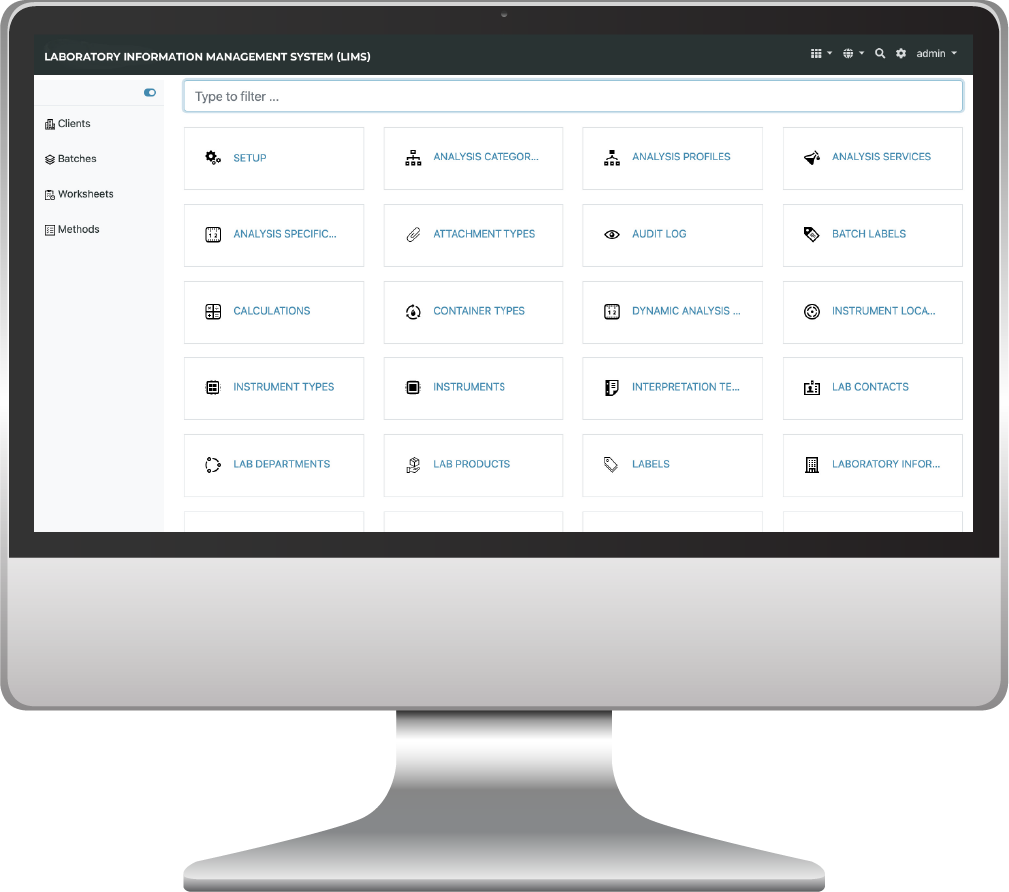Click the LIMS header title
The image size is (1009, 892).
pyautogui.click(x=207, y=57)
